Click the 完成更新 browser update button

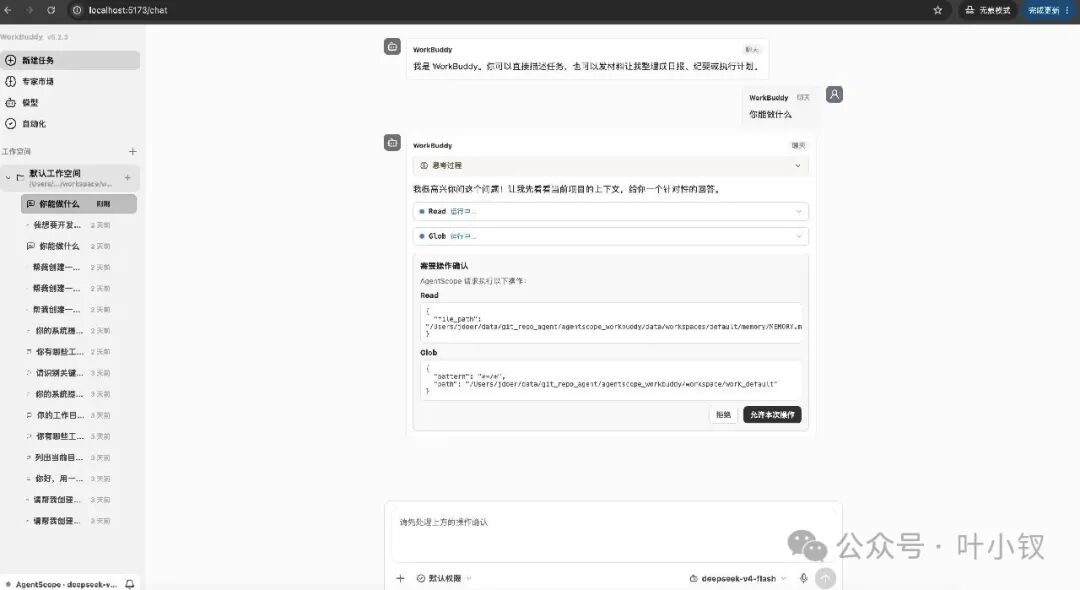click(x=1047, y=10)
